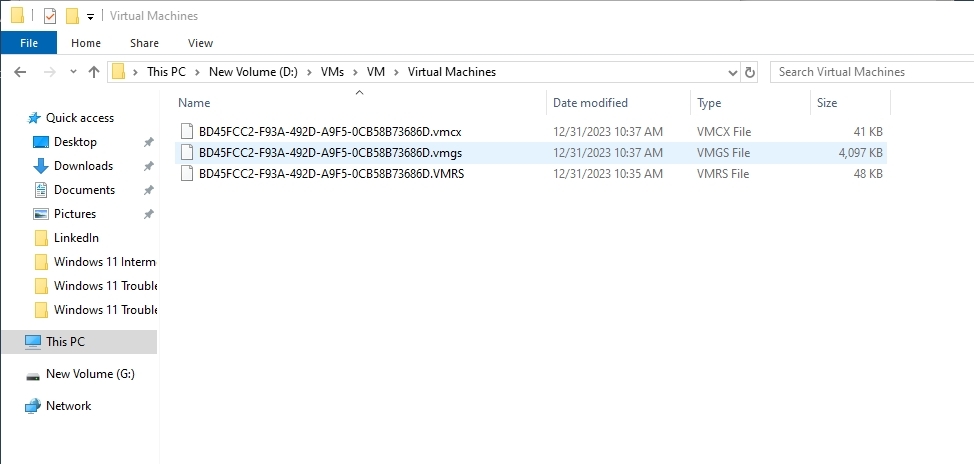974x464 pixels.
Task: Open the LinkedIn folder in sidebar
Action: (x=76, y=238)
